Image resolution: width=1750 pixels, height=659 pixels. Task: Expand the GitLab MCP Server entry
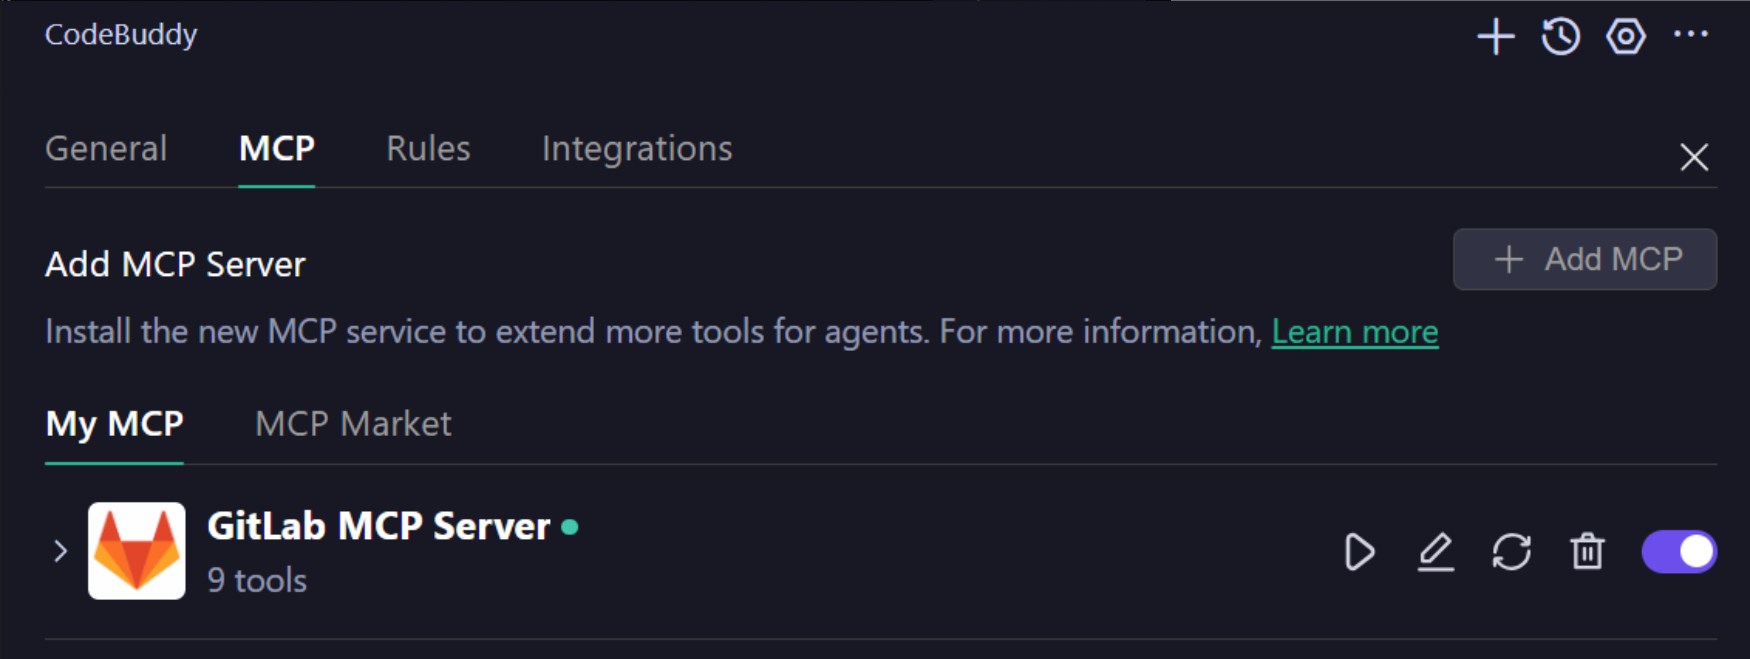point(61,551)
